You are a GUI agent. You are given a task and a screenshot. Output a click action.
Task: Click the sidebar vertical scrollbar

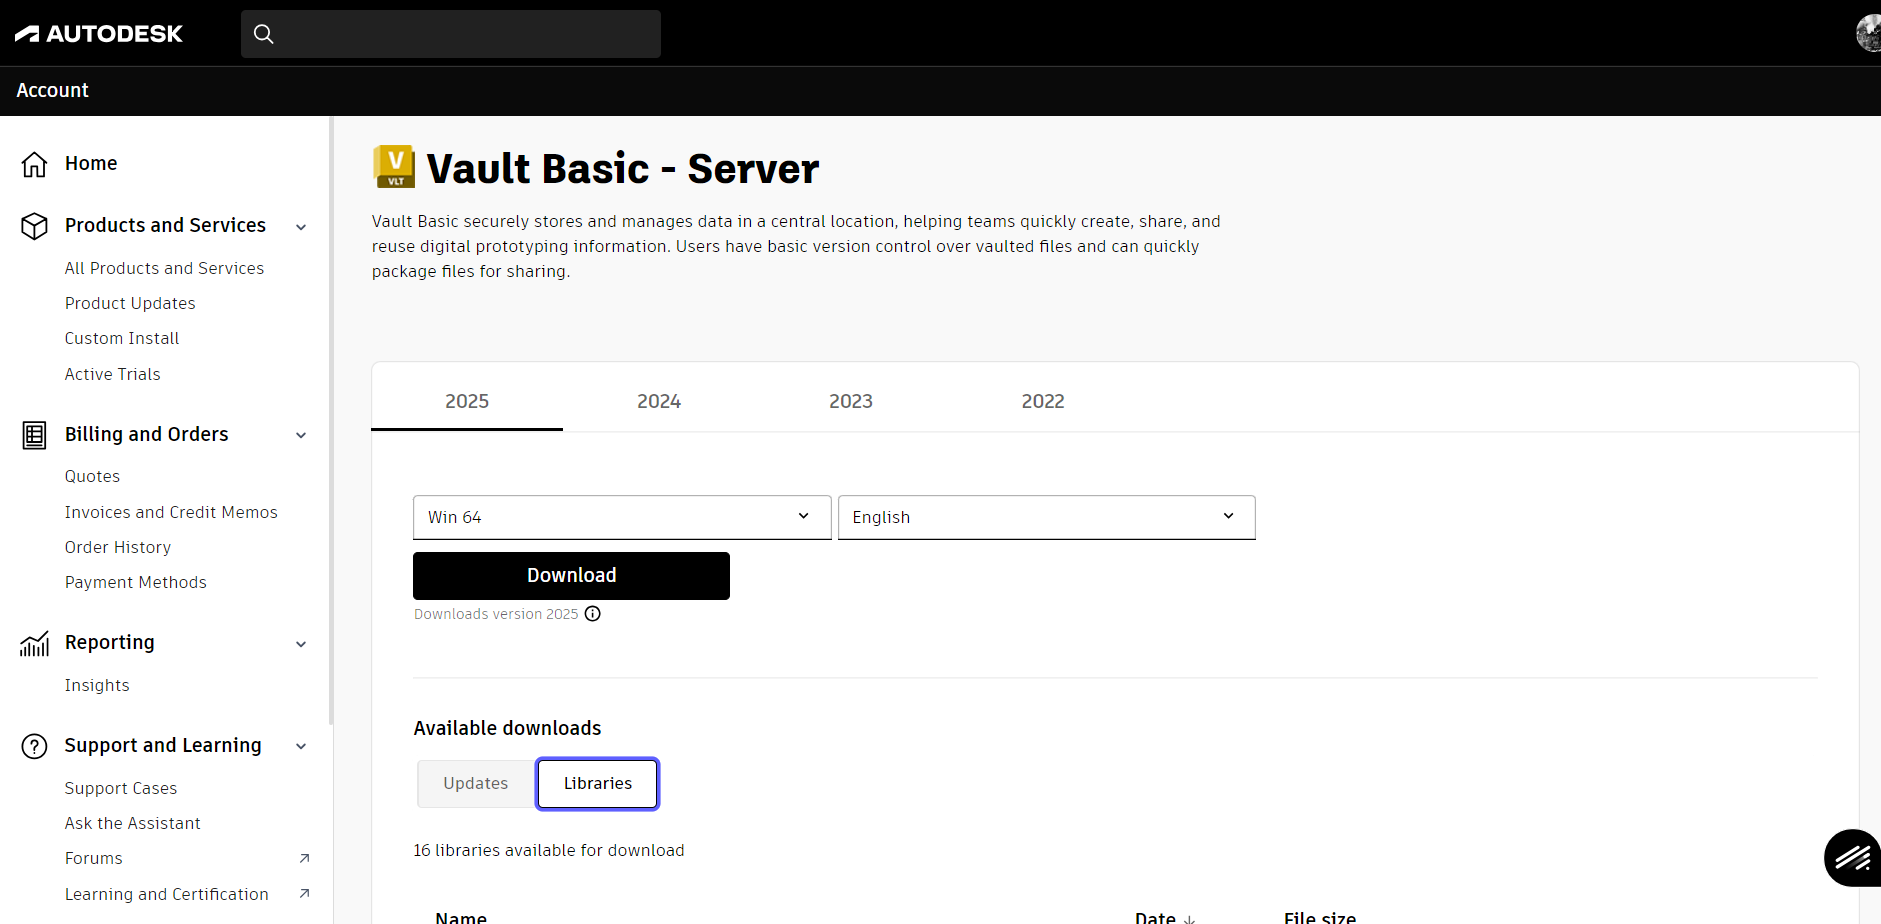pyautogui.click(x=331, y=420)
